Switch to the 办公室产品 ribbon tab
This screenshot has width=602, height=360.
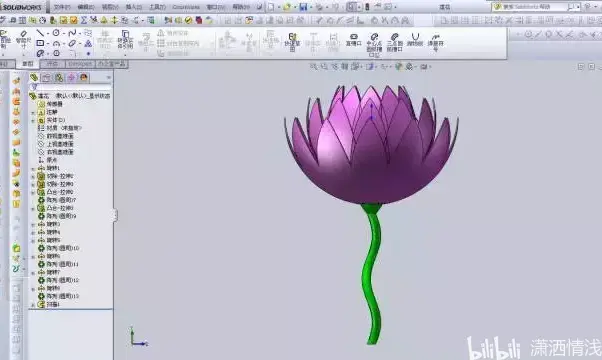[x=111, y=64]
